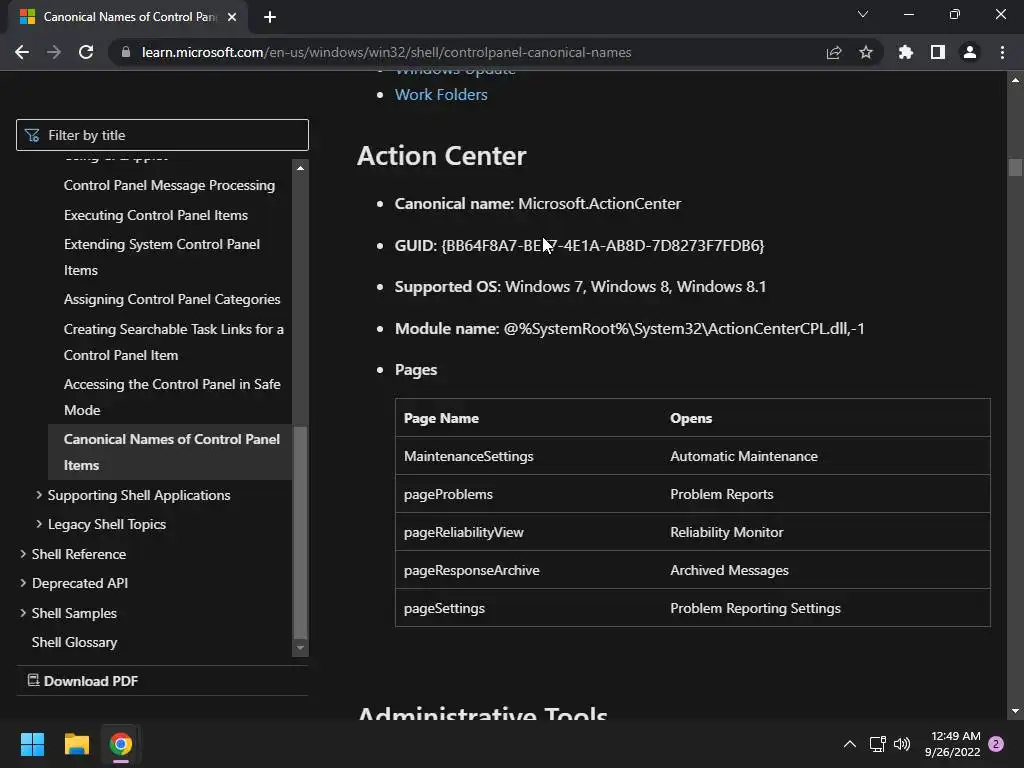
Task: Click the Filter by title field
Action: [162, 135]
